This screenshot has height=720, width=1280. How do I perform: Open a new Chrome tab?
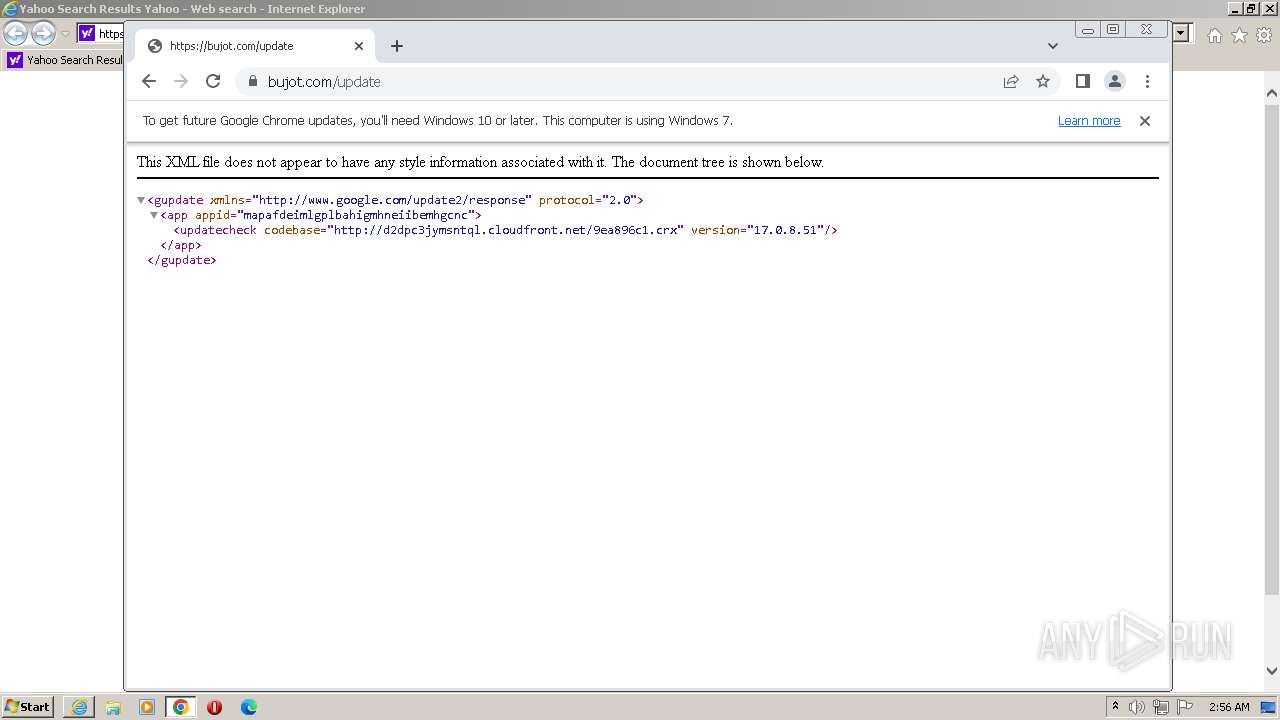397,46
